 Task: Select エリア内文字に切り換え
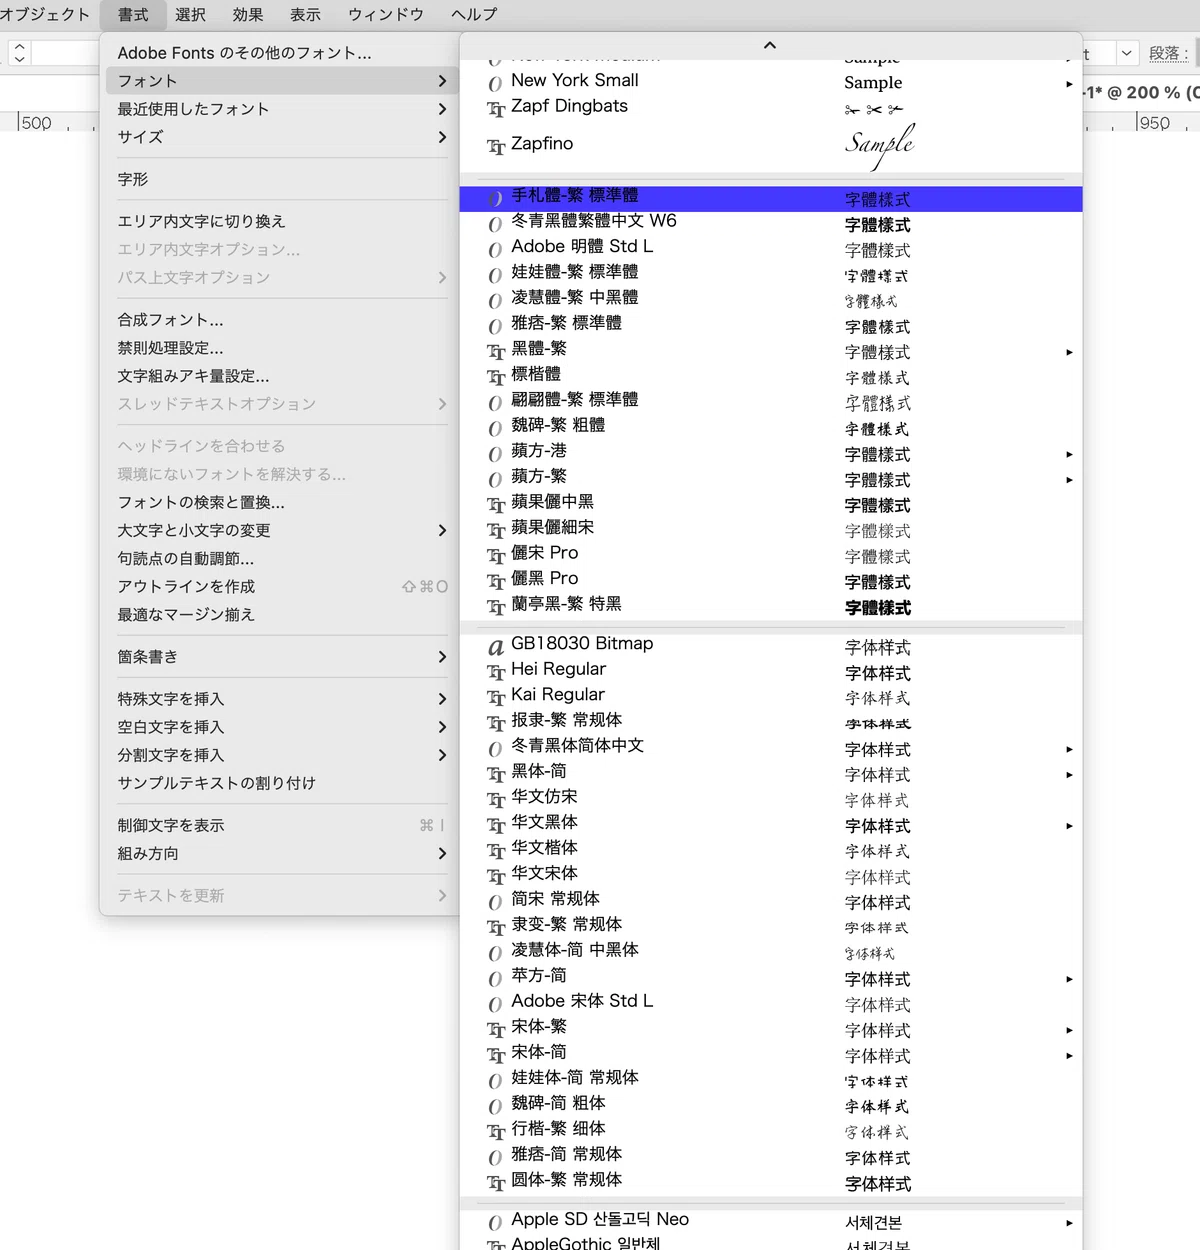(280, 221)
